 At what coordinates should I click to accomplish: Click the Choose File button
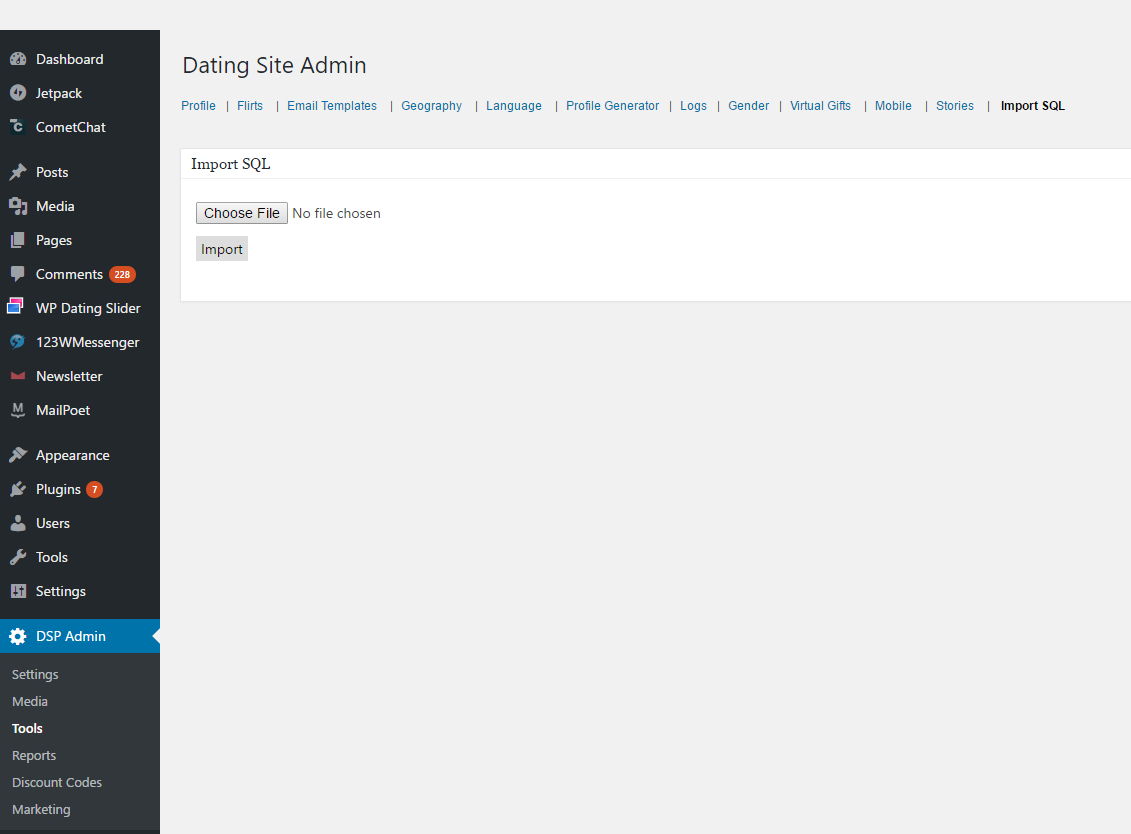tap(242, 213)
